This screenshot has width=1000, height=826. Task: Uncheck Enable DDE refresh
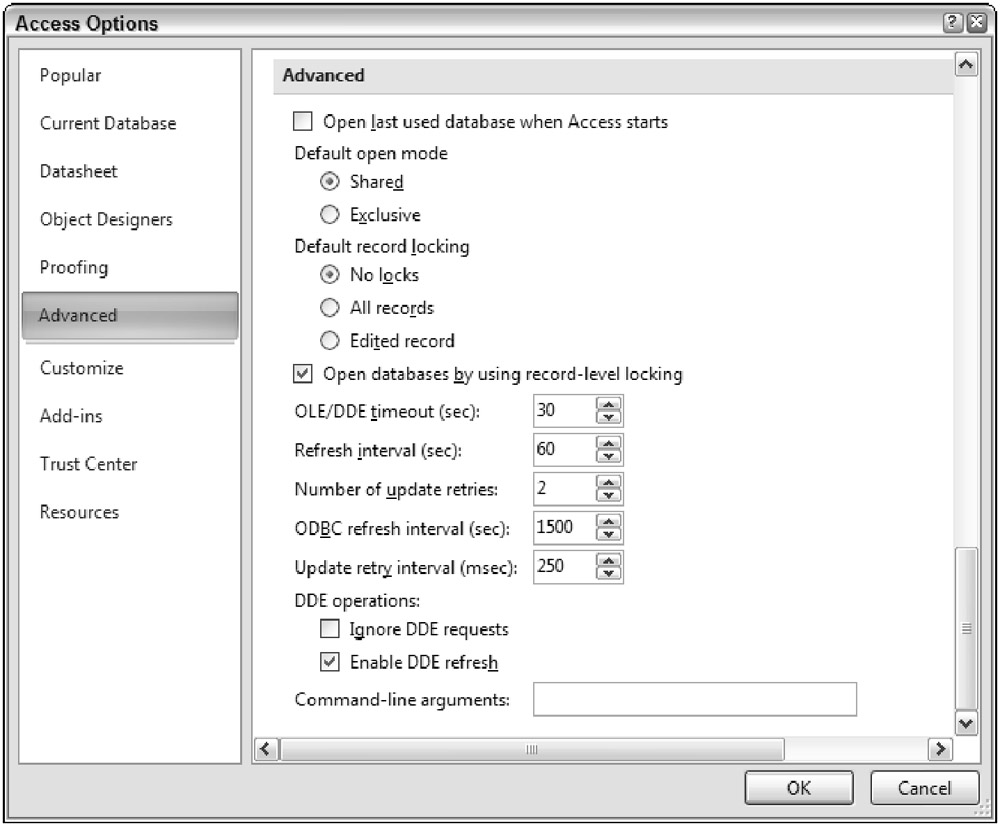329,661
